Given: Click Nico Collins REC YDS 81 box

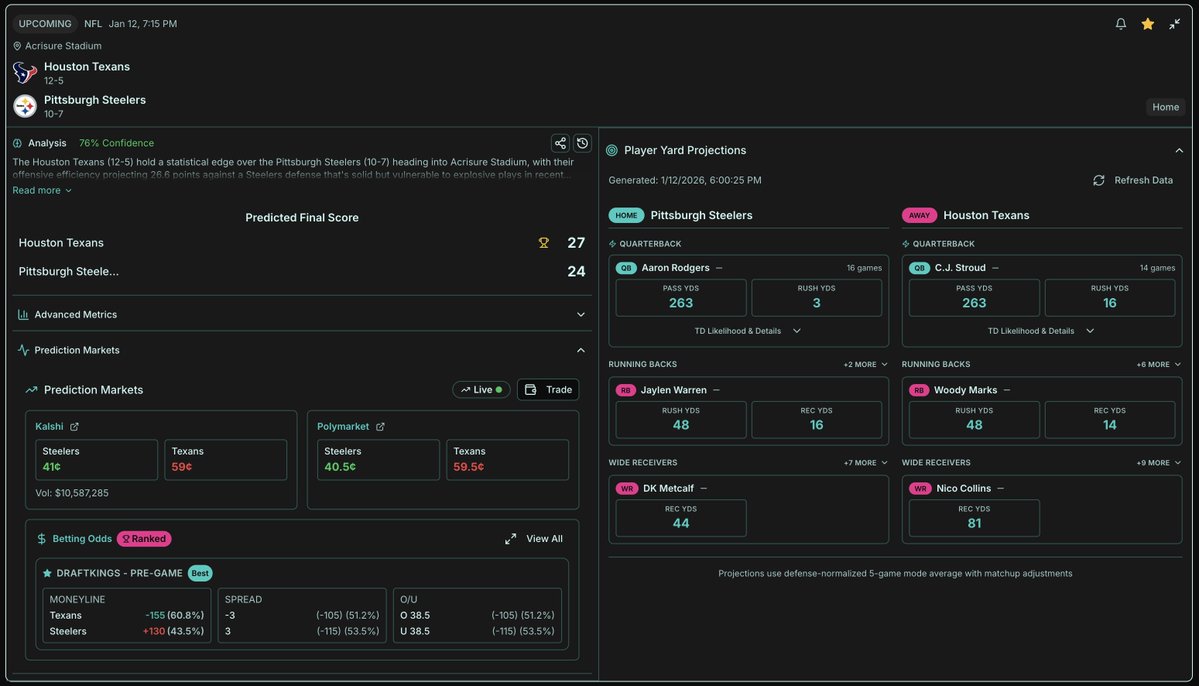Looking at the screenshot, I should tap(973, 518).
